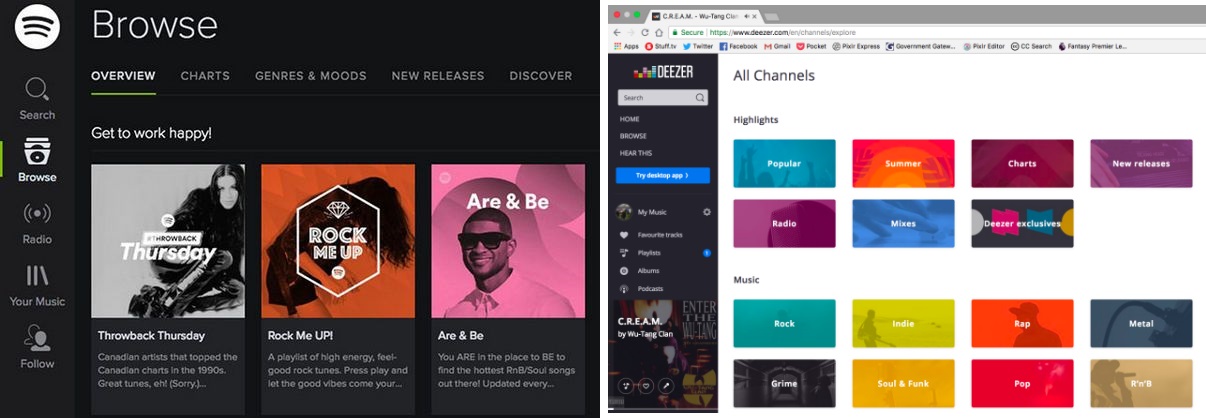The image size is (1206, 418).
Task: Click the My Music profile avatar
Action: pyautogui.click(x=624, y=212)
